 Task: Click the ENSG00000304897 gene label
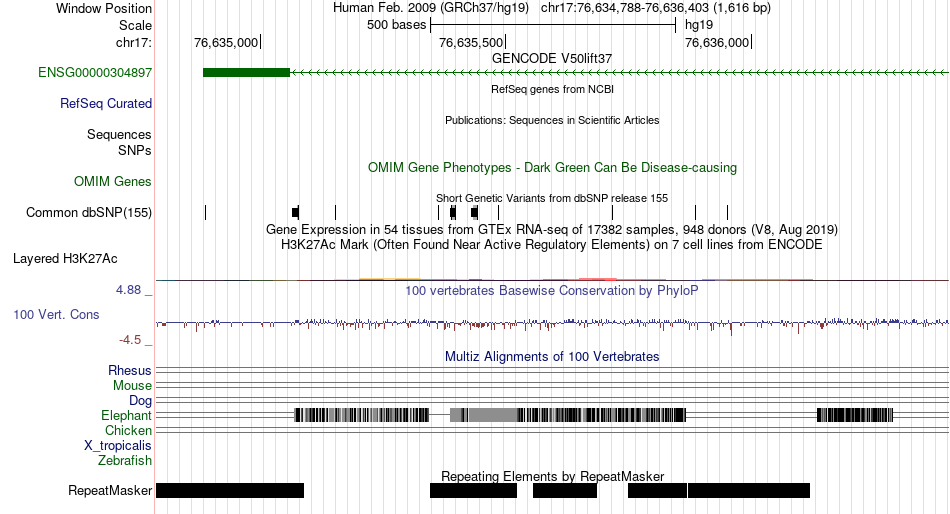(95, 73)
